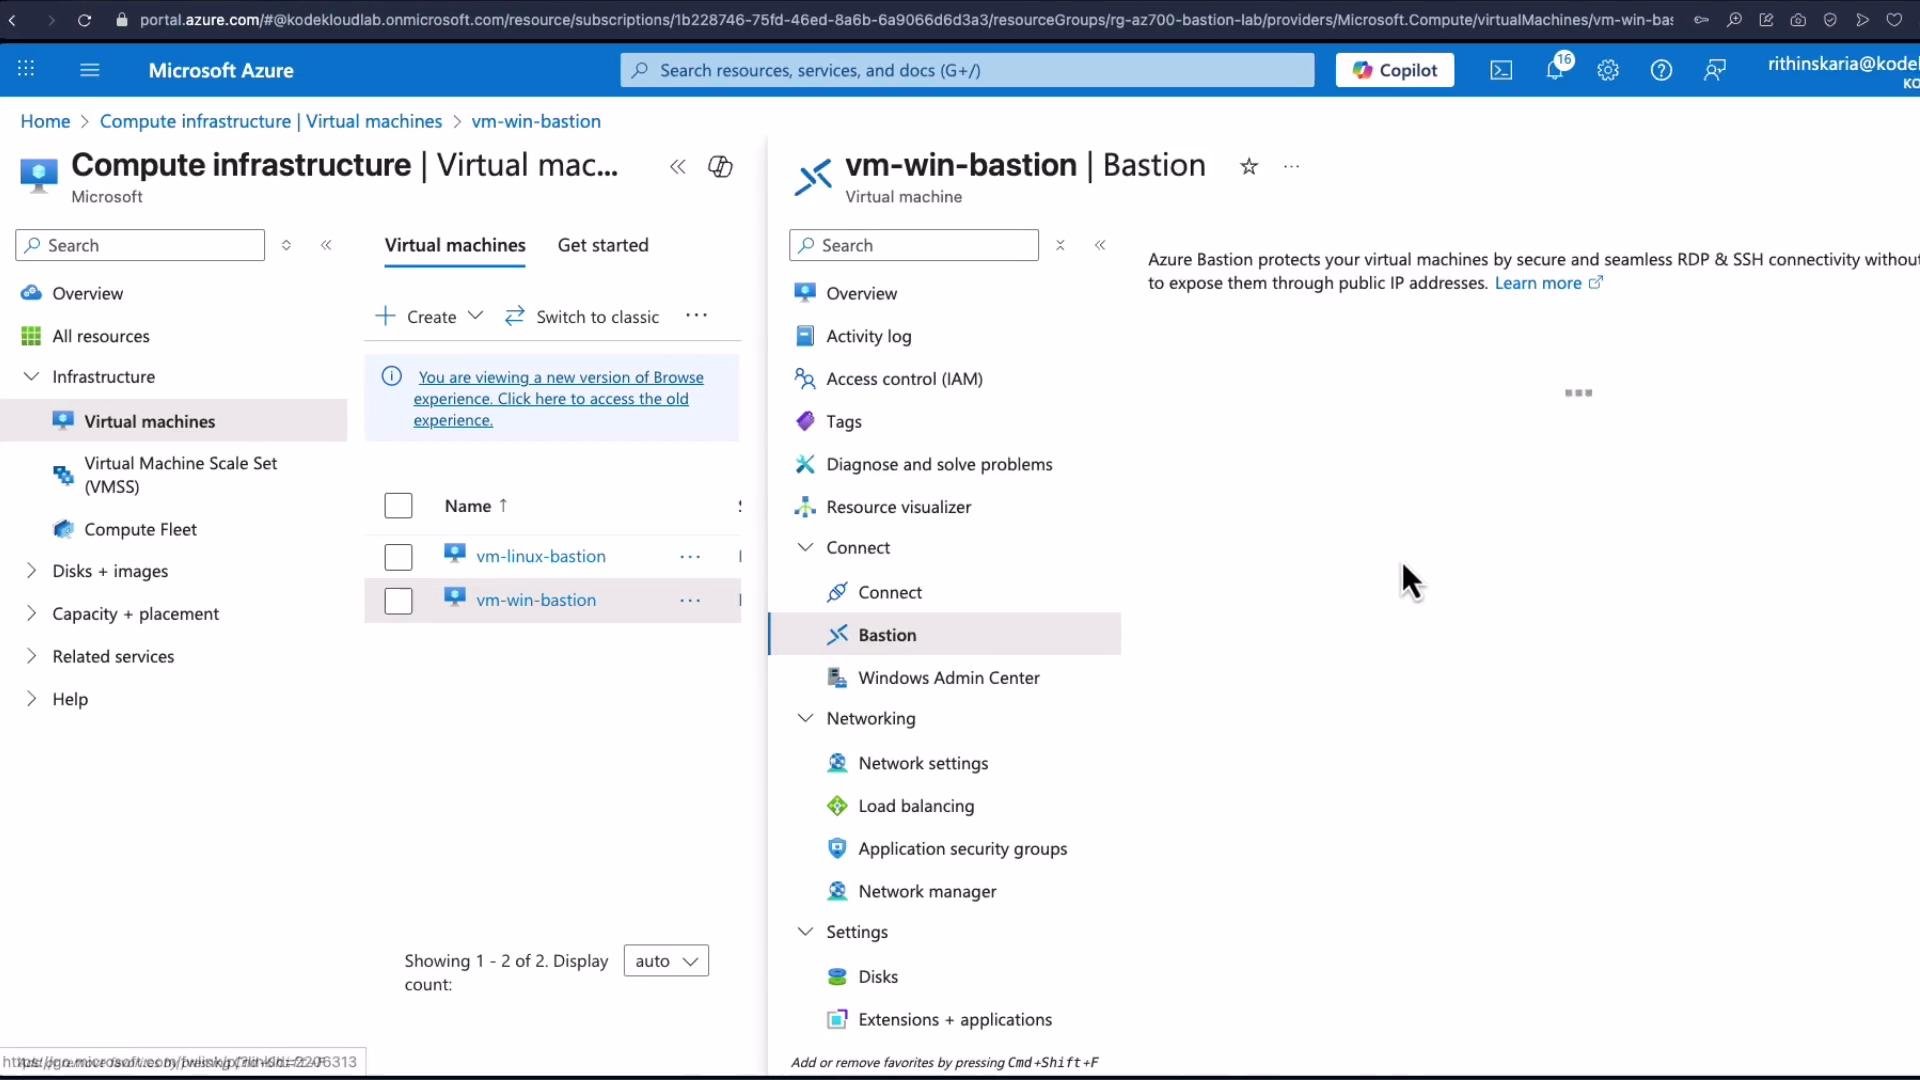Viewport: 1920px width, 1080px height.
Task: Open the Help question mark icon
Action: point(1661,70)
